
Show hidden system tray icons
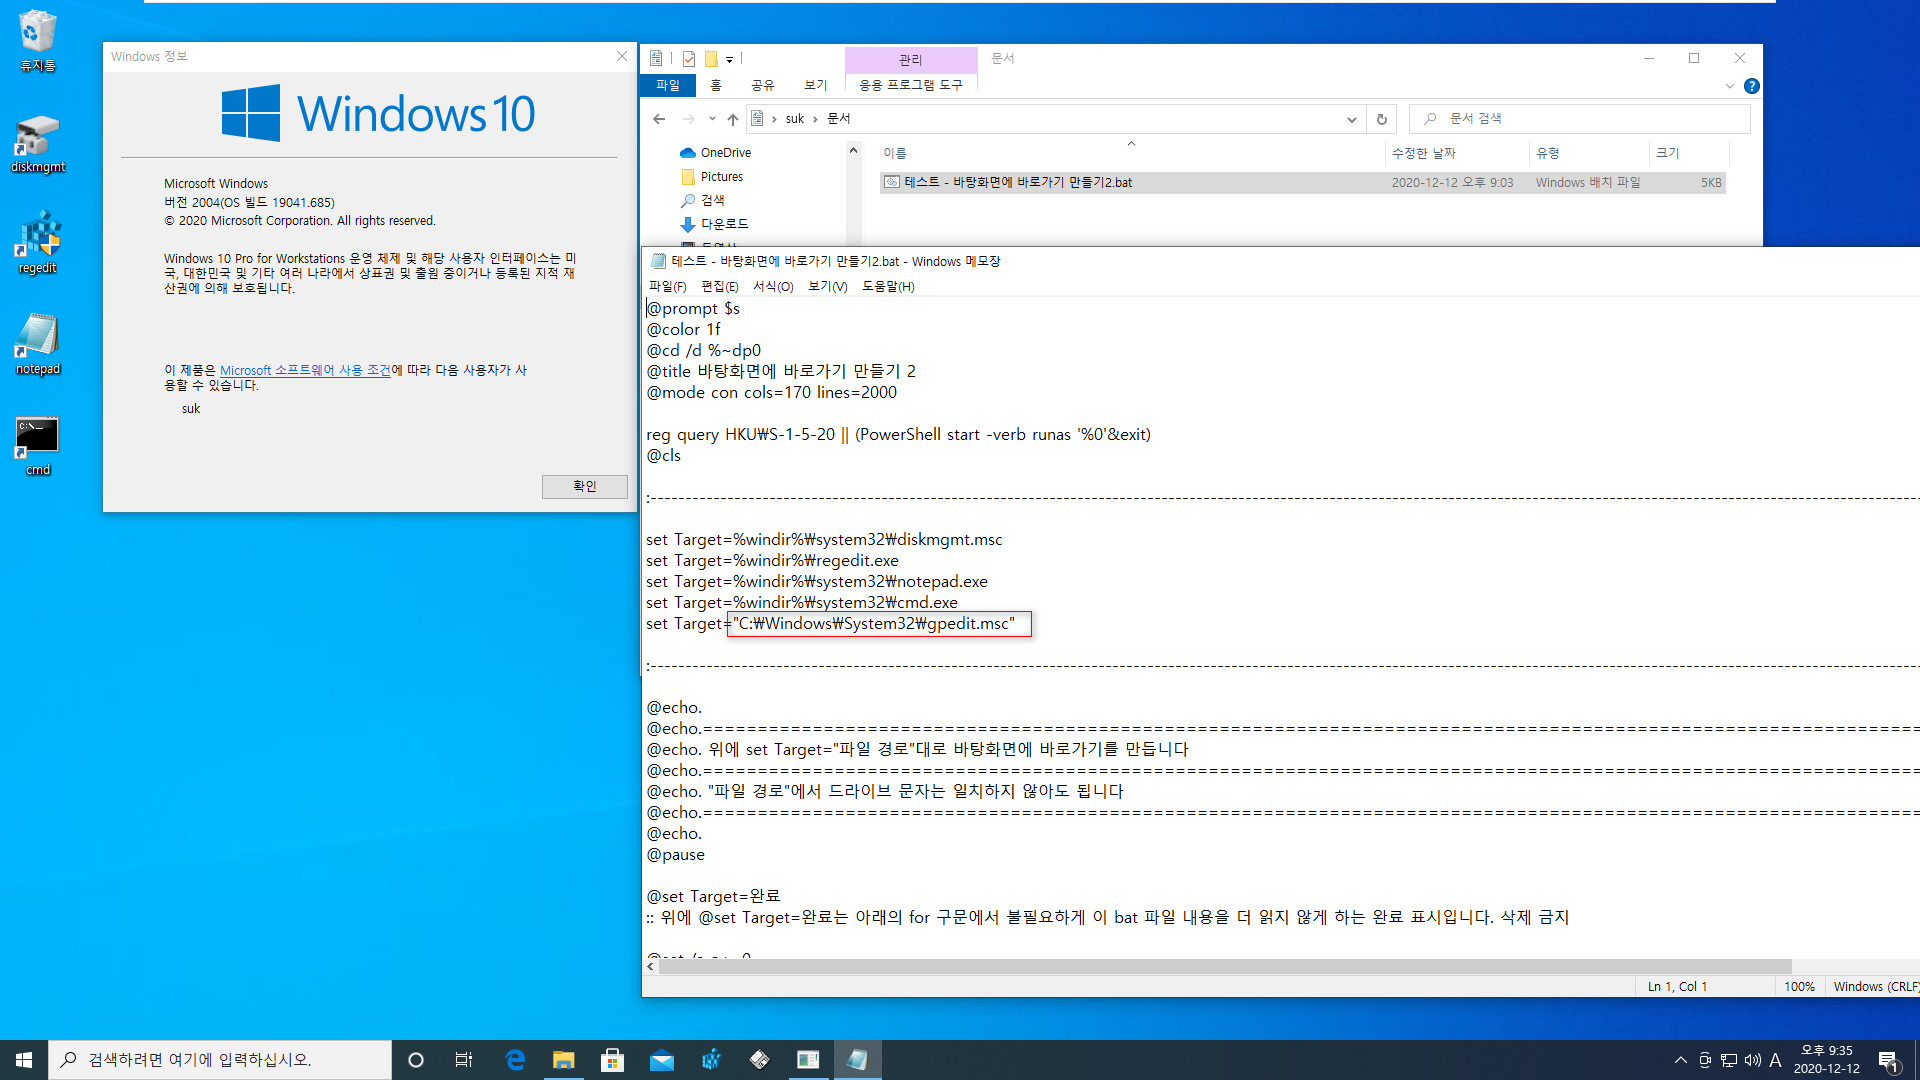point(1680,1060)
